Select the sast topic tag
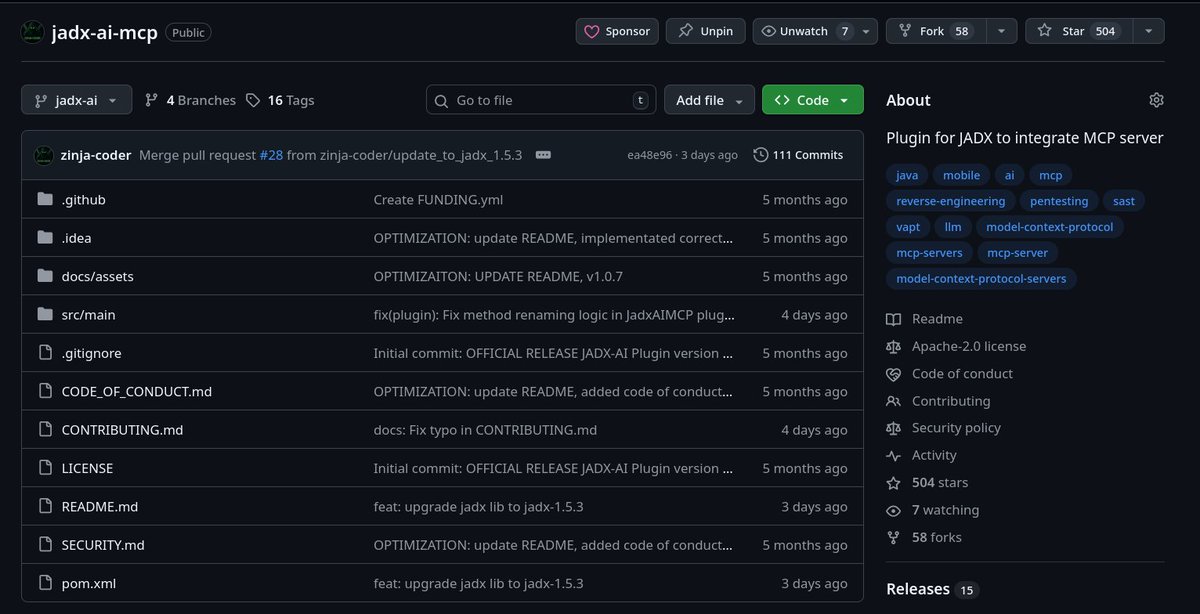The height and width of the screenshot is (614, 1200). [x=1124, y=201]
